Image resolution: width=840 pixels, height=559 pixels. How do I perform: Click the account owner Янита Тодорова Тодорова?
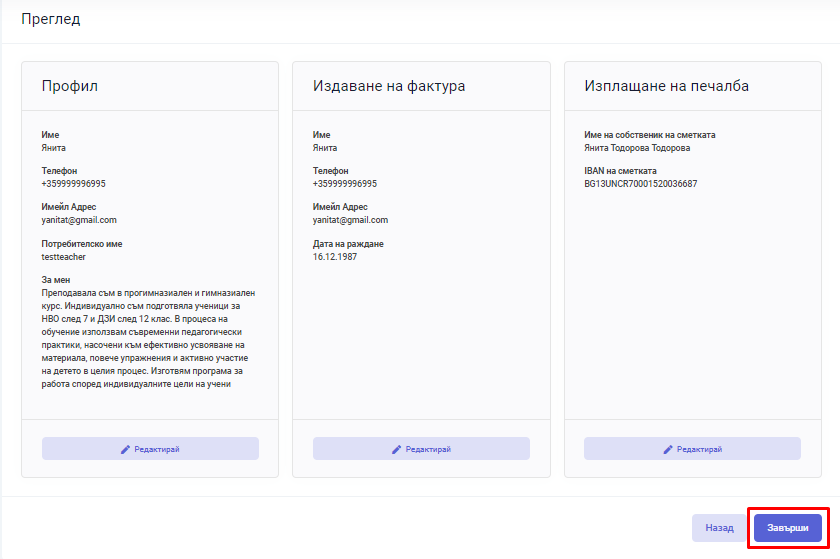pos(637,148)
